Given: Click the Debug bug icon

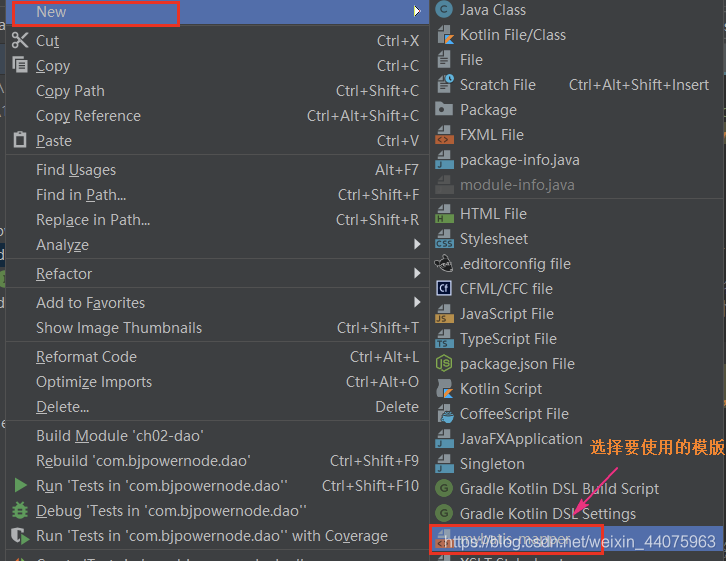Looking at the screenshot, I should (x=20, y=511).
